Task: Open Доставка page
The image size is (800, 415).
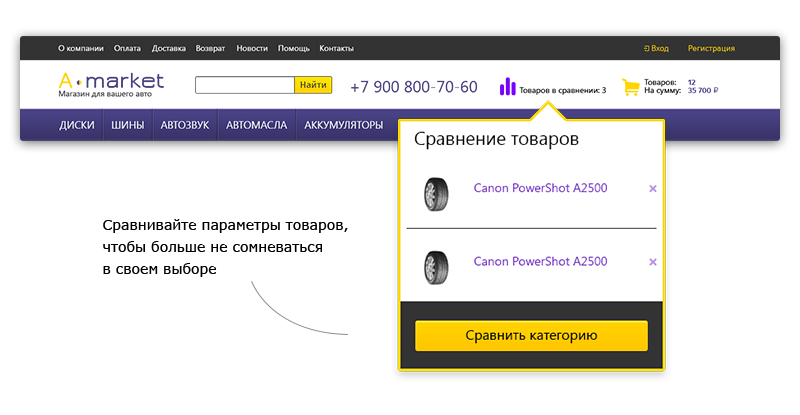Action: coord(168,48)
